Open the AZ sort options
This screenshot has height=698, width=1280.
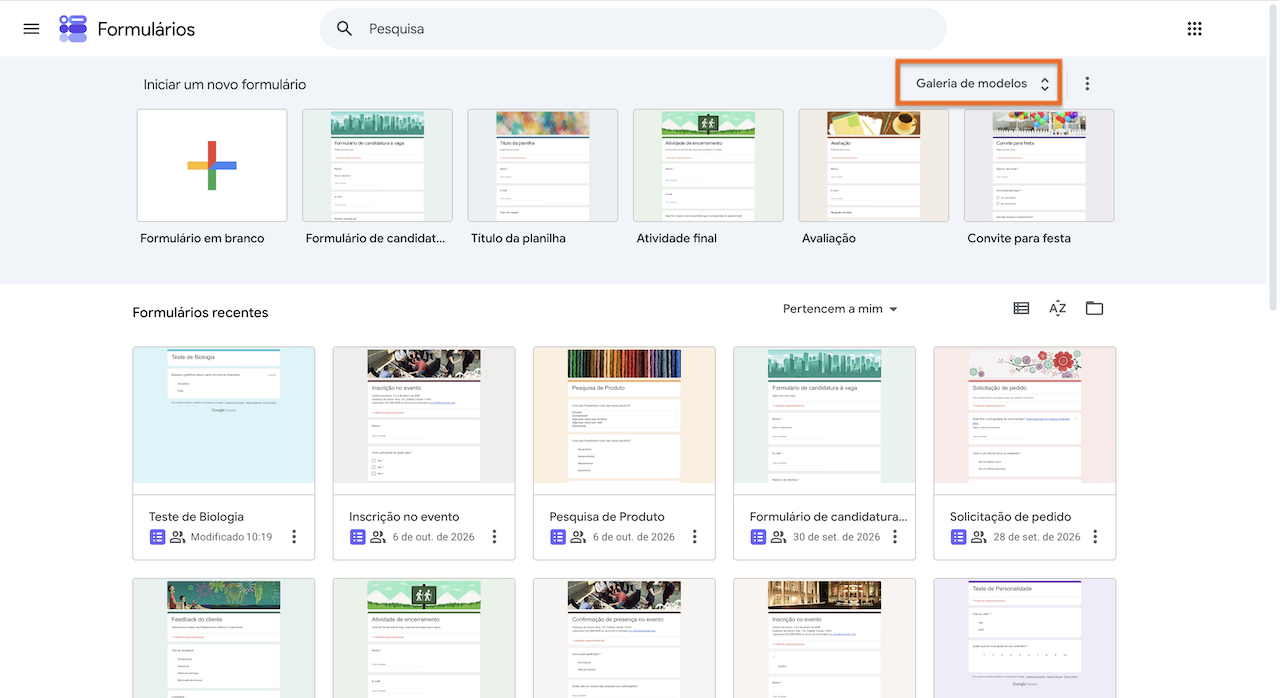pyautogui.click(x=1058, y=309)
